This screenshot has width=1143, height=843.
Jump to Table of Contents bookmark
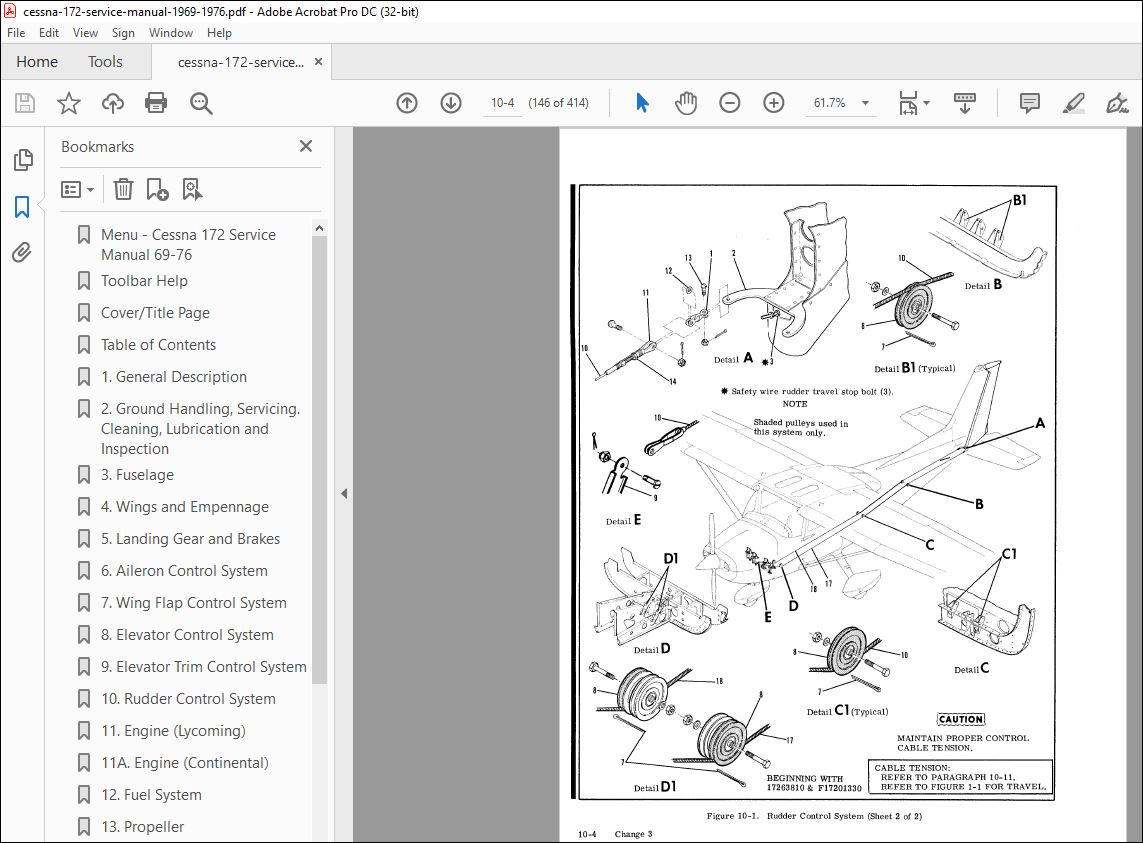[x=158, y=345]
